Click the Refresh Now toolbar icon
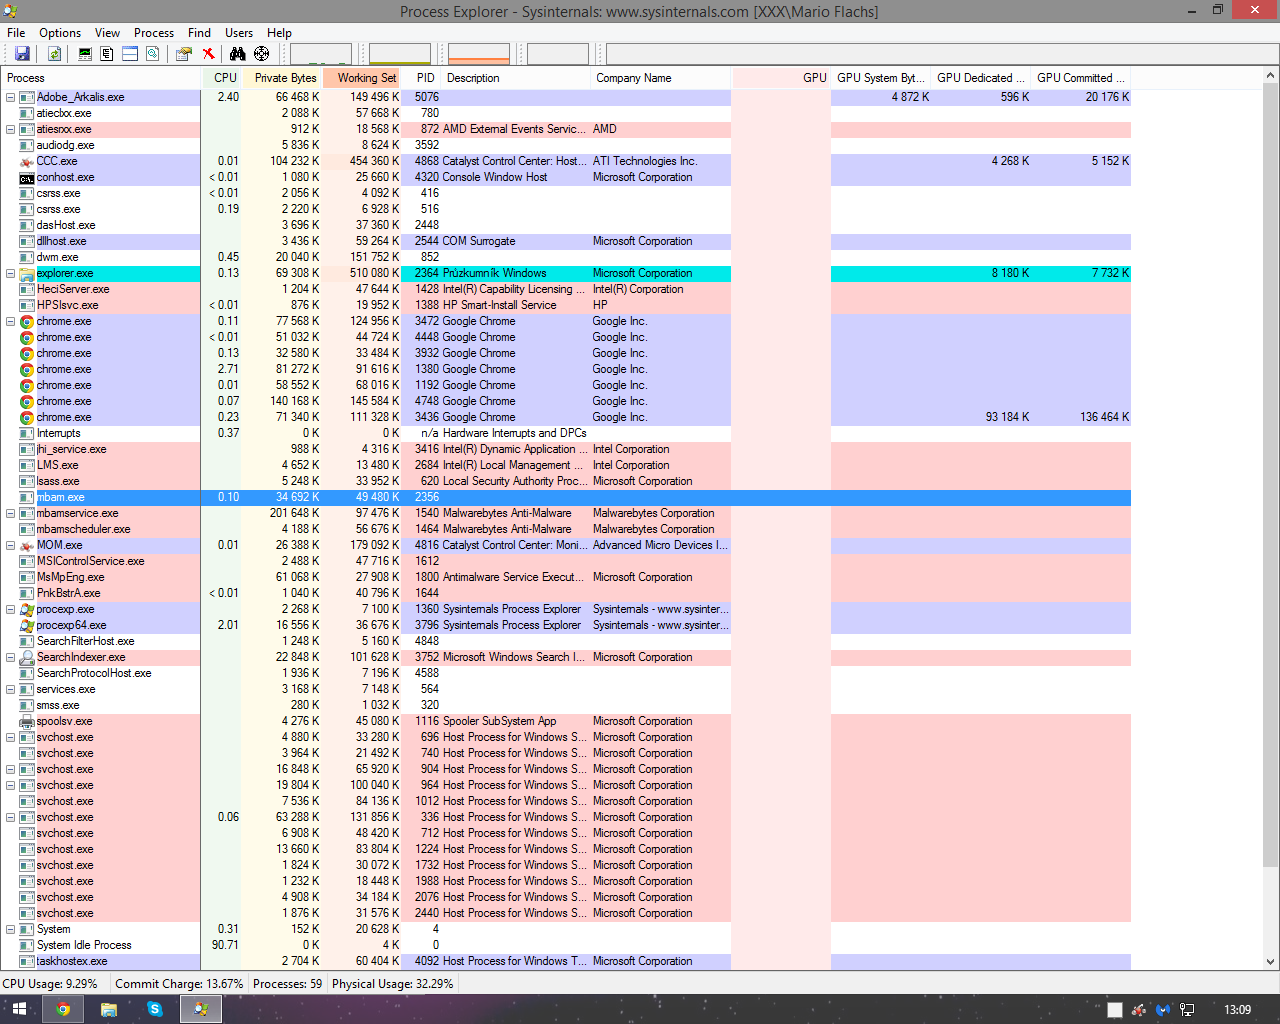The image size is (1280, 1024). point(54,54)
